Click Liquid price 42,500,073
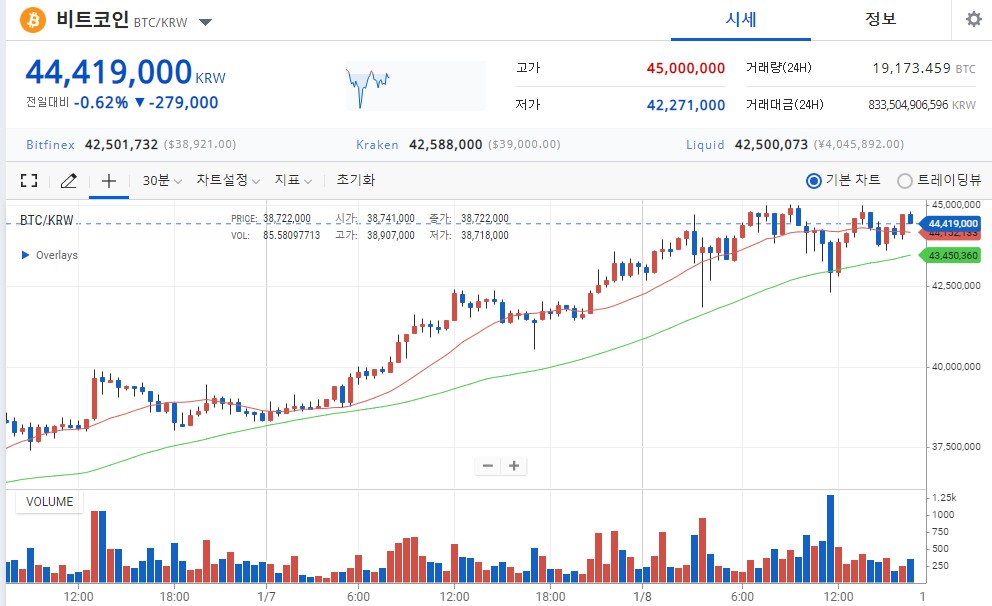Image resolution: width=992 pixels, height=606 pixels. 771,145
